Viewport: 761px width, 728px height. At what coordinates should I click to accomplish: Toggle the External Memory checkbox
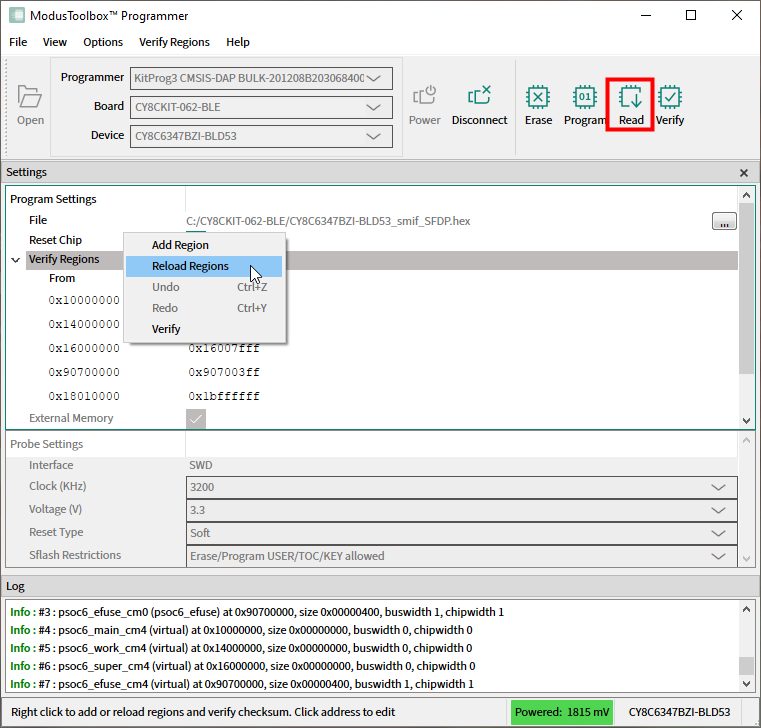[196, 419]
